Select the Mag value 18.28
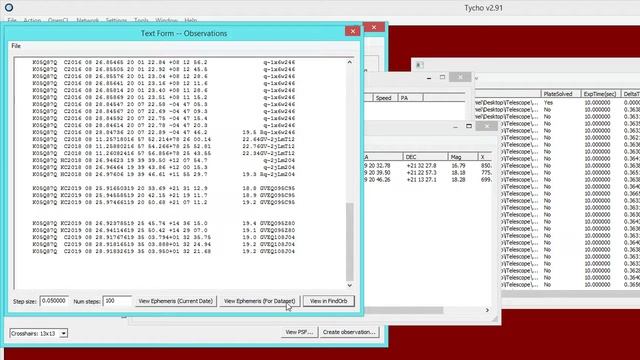Viewport: 640px width, 360px height. point(458,180)
